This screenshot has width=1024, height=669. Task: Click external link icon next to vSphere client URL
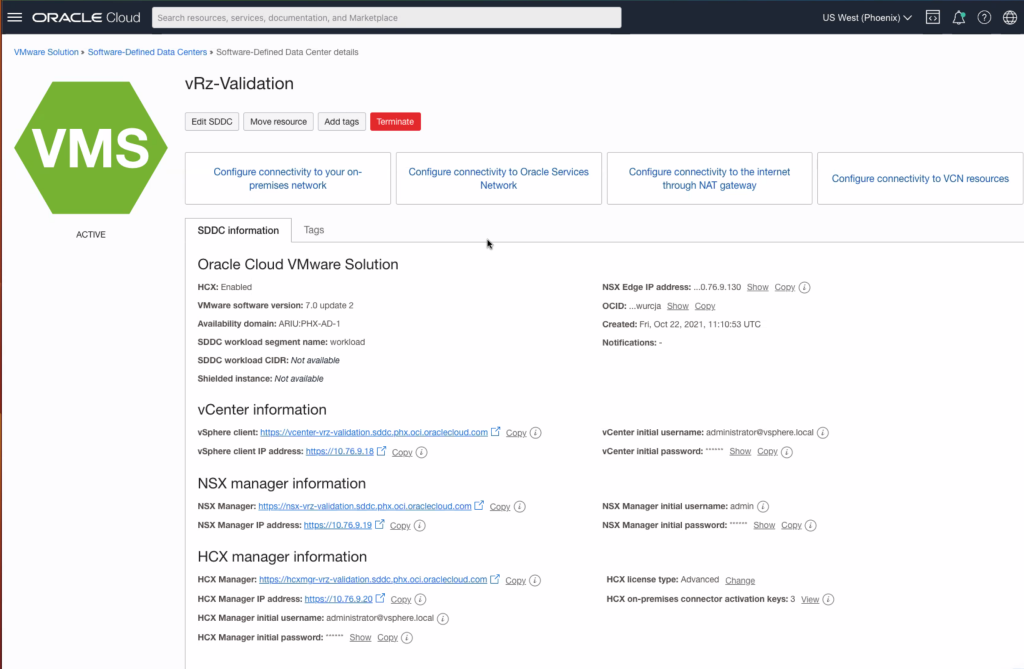point(496,433)
